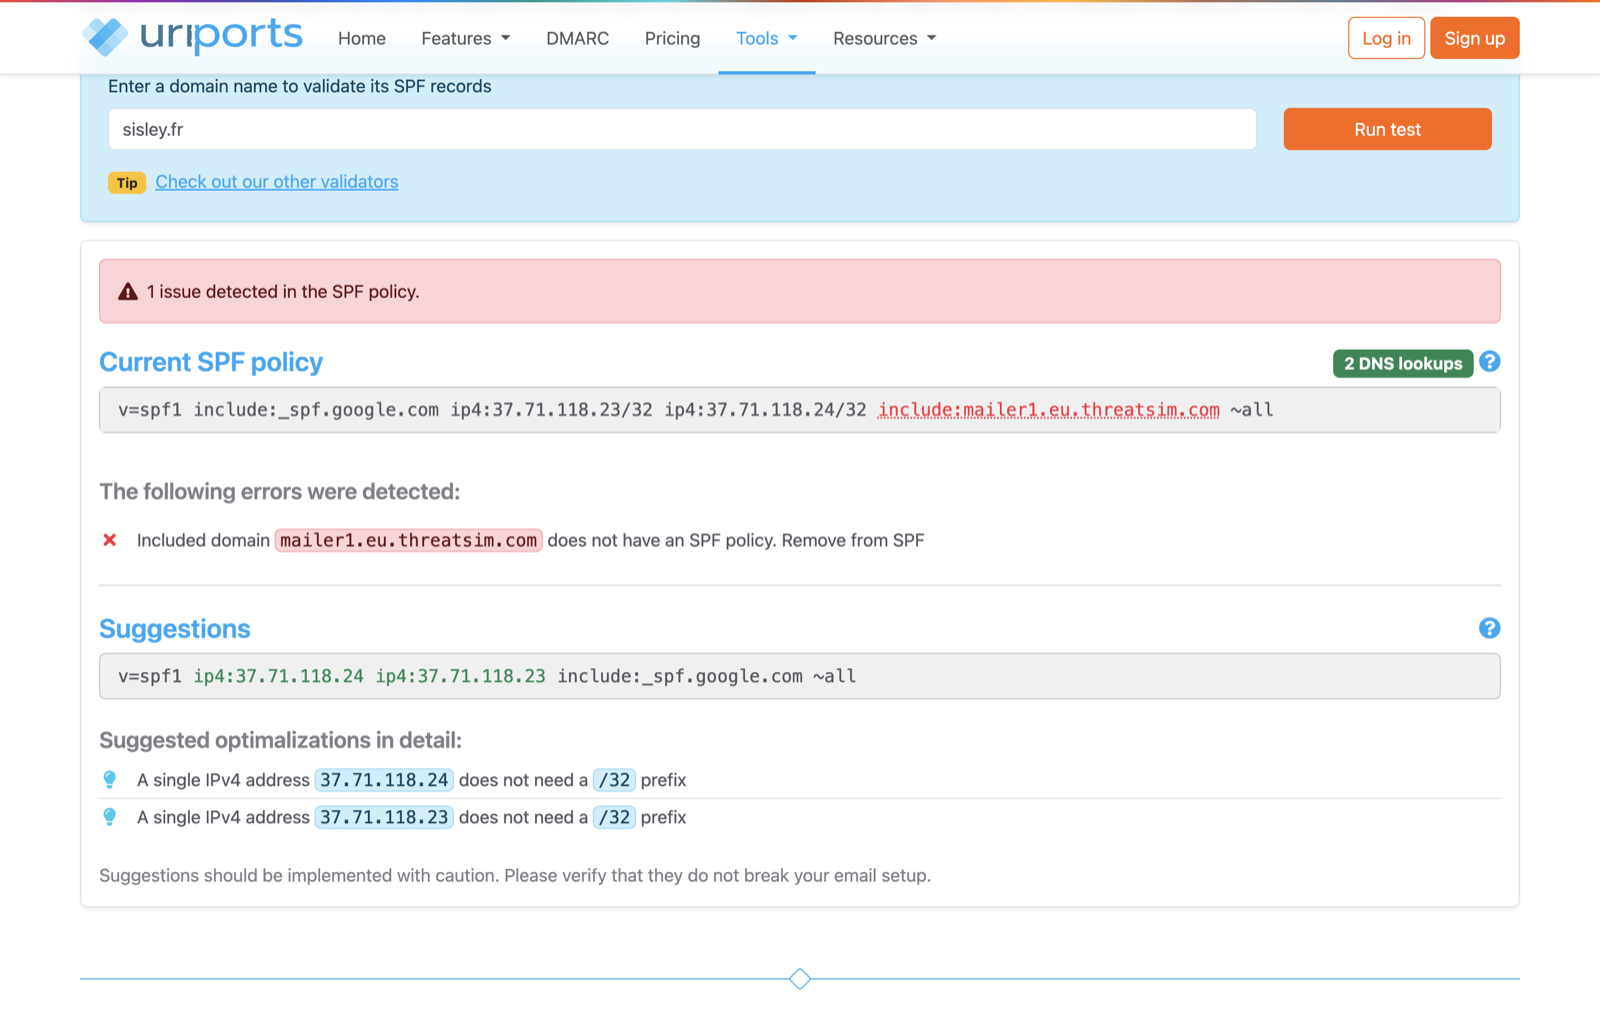Click the yellow Tip badge
The width and height of the screenshot is (1600, 1014).
click(127, 183)
